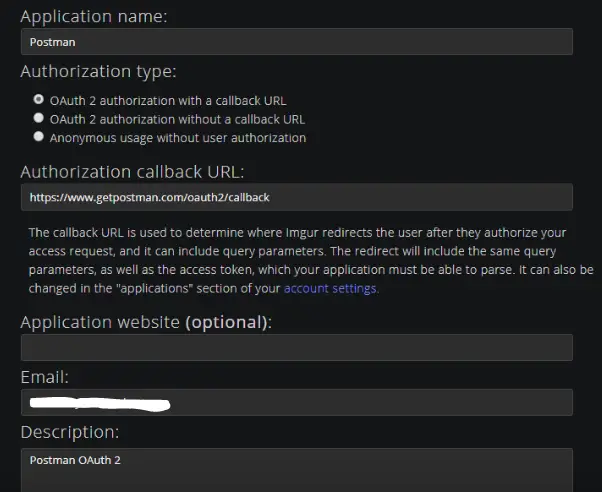Focus the Application website optional field
Viewport: 602px width, 492px height.
(x=297, y=347)
